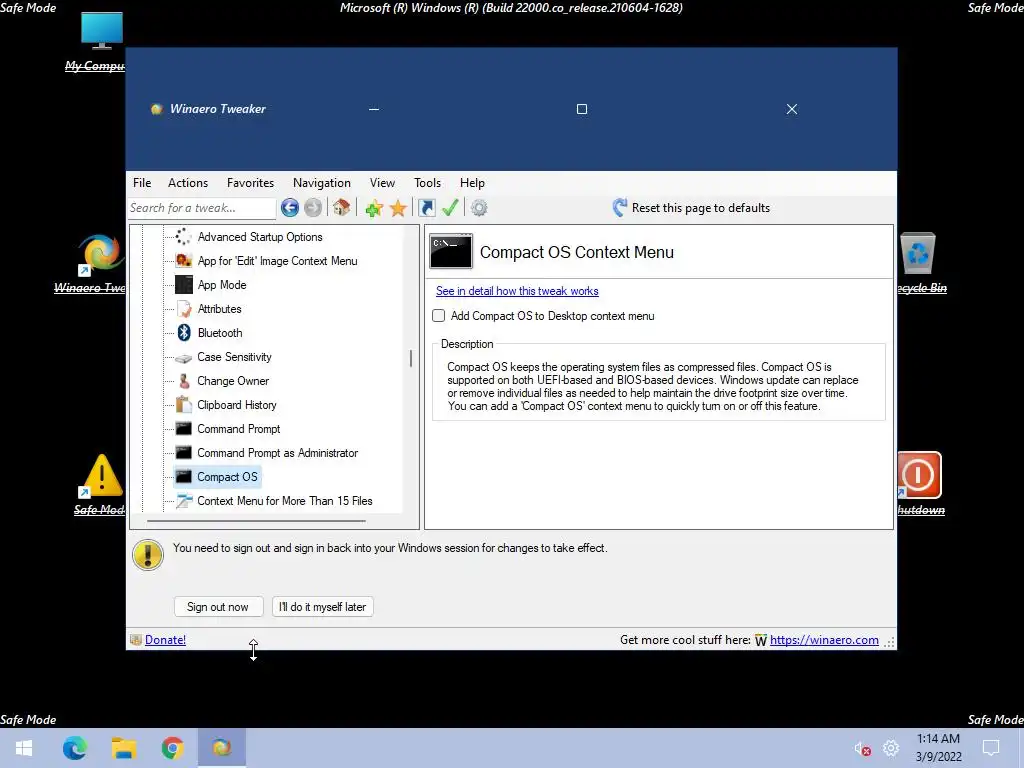Screen dimensions: 1024x768
Task: Click Advanced Startup Options tree icon
Action: click(x=184, y=236)
